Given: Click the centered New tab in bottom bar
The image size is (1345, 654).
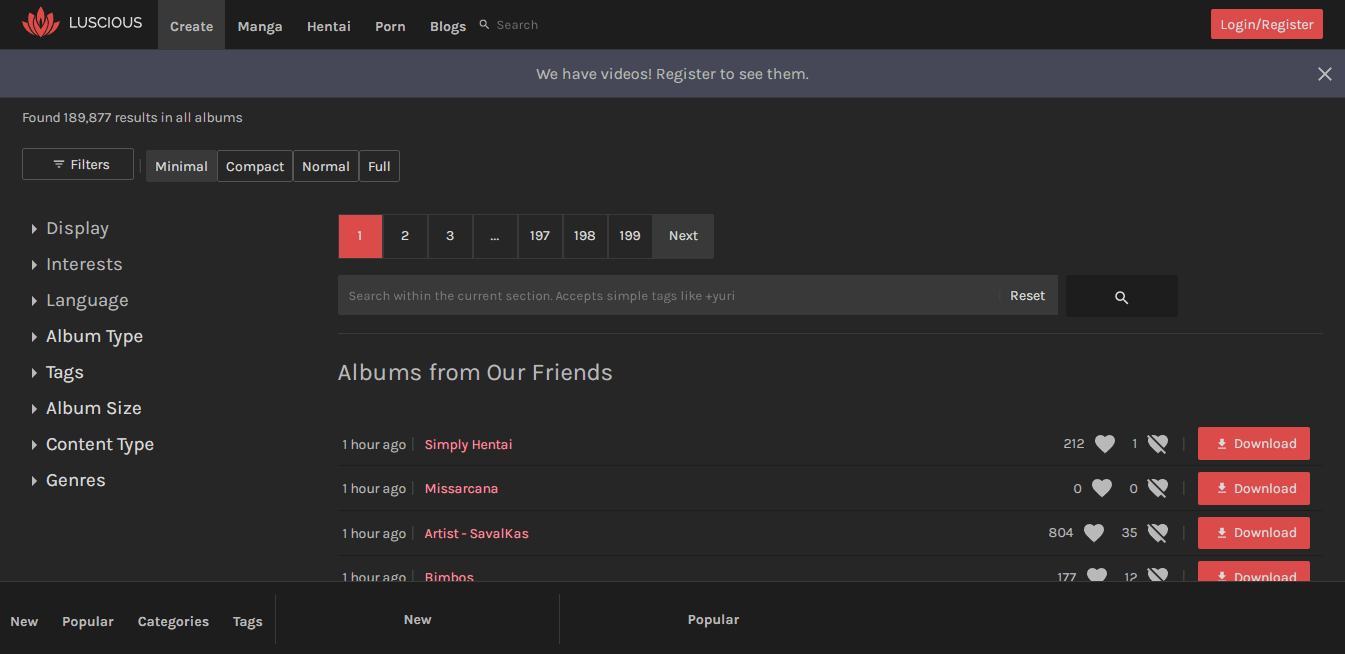Looking at the screenshot, I should 417,620.
